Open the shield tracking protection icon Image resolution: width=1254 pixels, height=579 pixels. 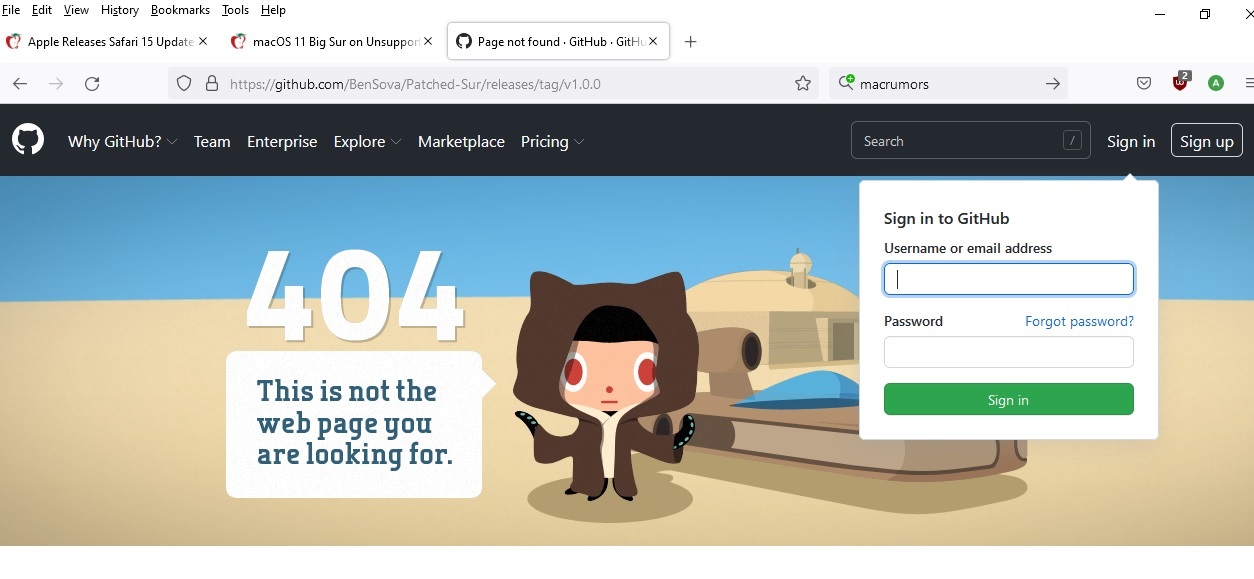point(184,84)
